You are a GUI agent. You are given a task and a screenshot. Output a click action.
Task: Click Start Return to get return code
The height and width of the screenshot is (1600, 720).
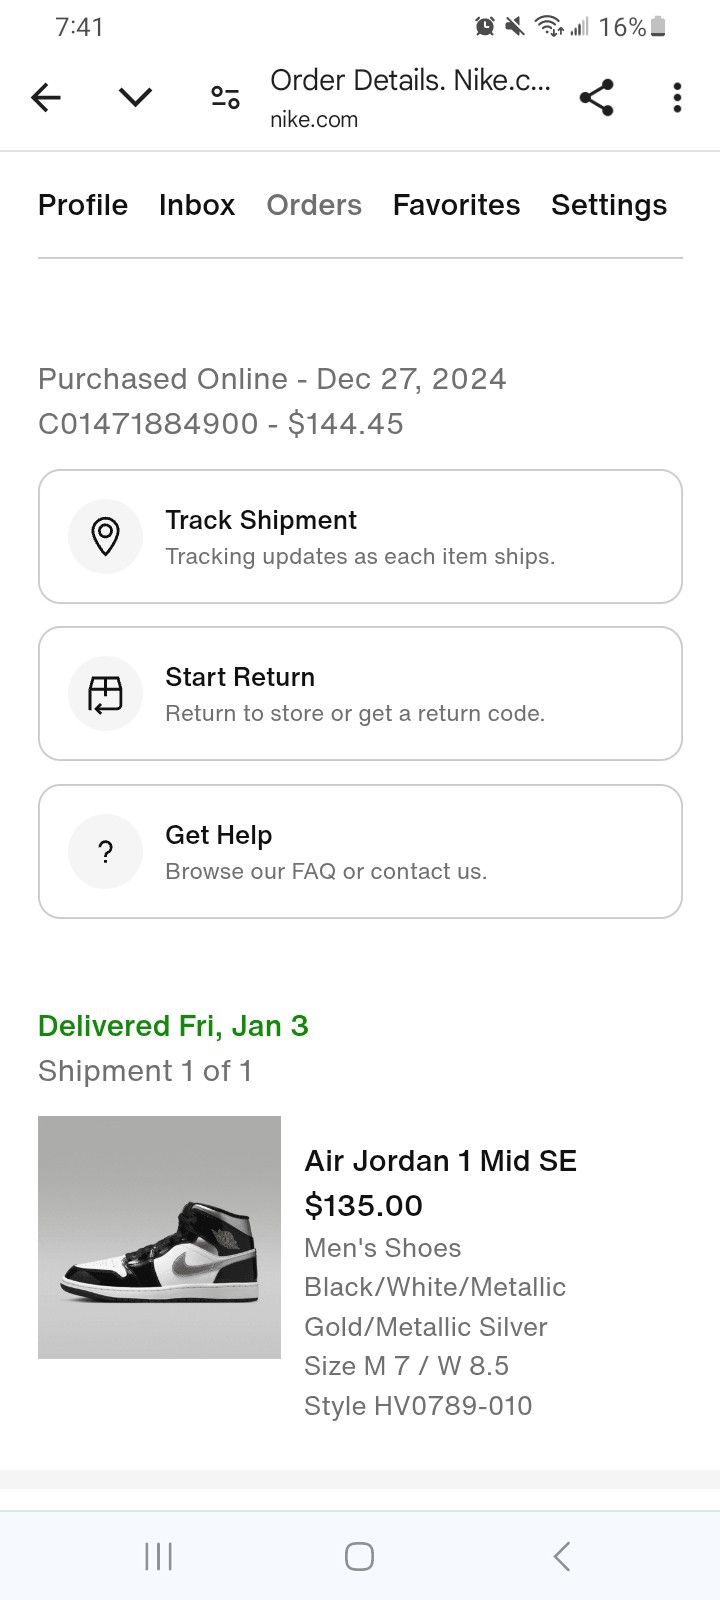tap(360, 693)
